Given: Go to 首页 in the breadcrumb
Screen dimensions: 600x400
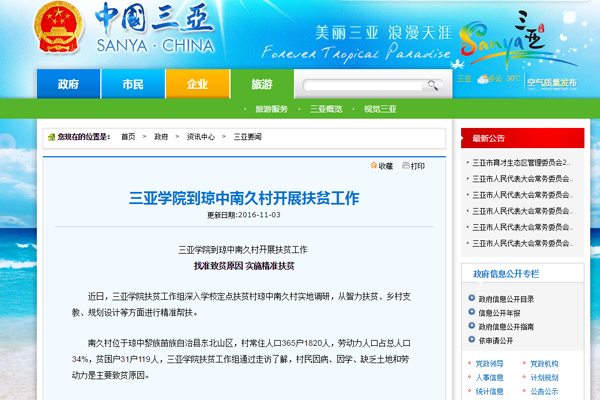Looking at the screenshot, I should (x=128, y=136).
